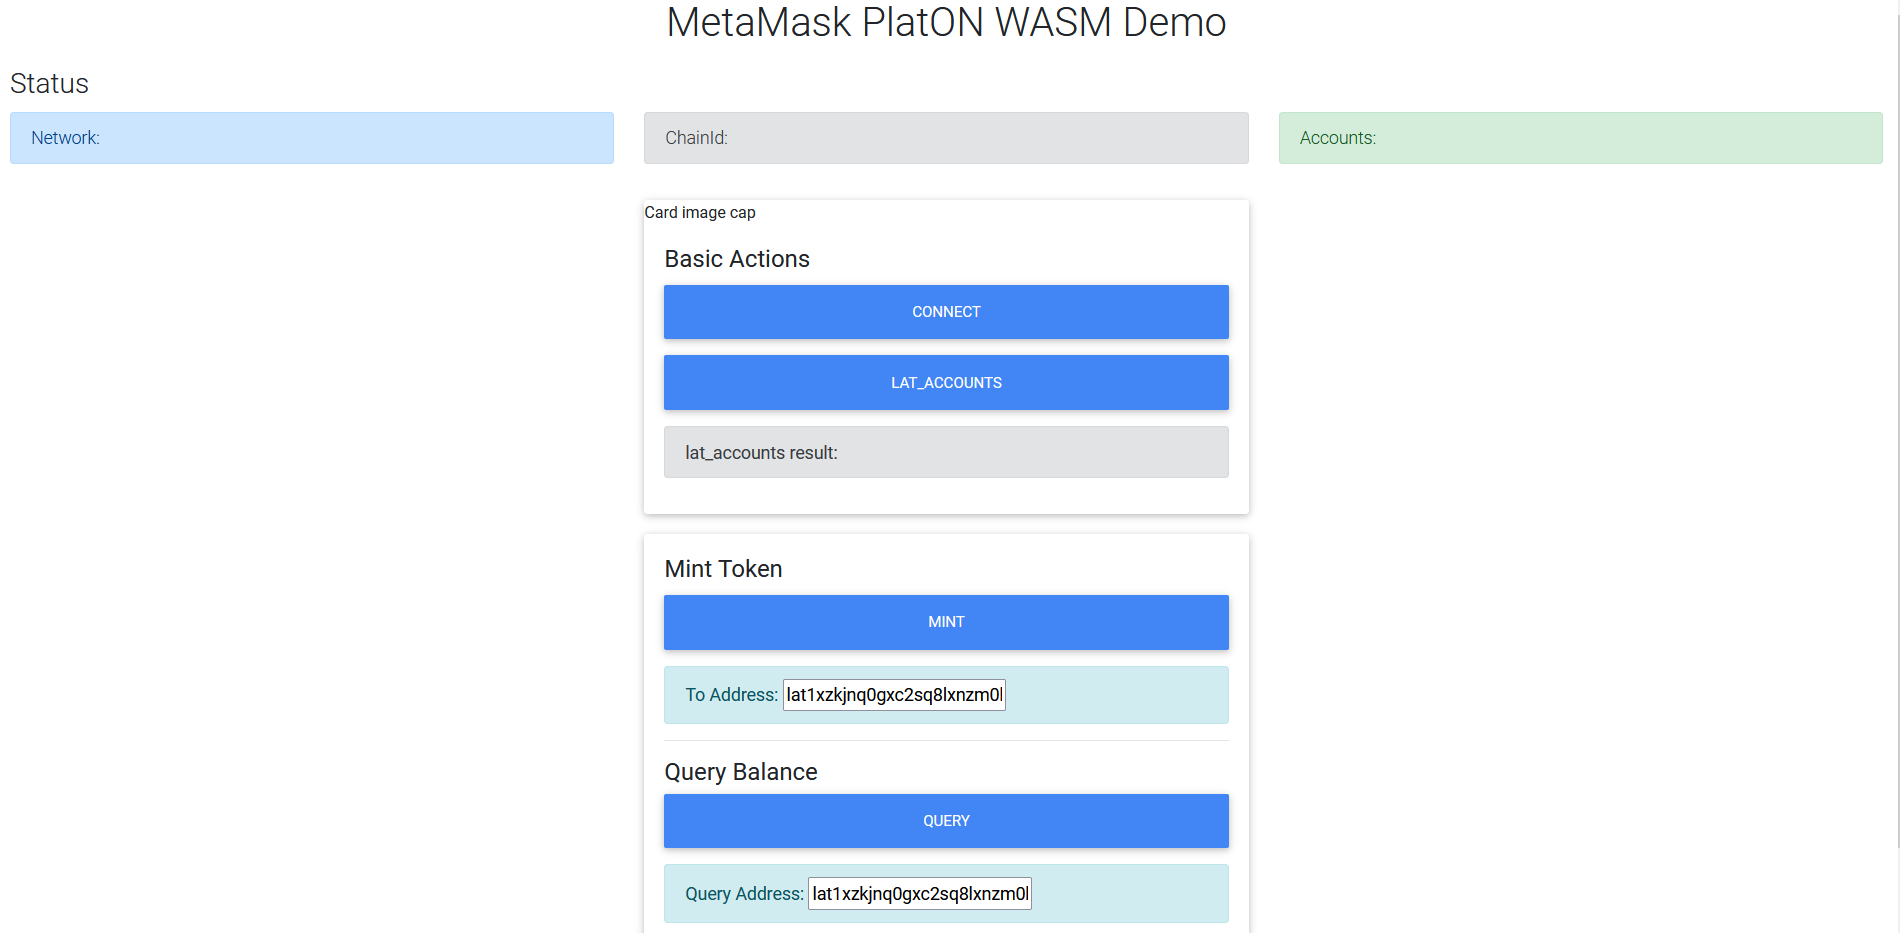Click the To Address label
1900x933 pixels.
point(731,695)
